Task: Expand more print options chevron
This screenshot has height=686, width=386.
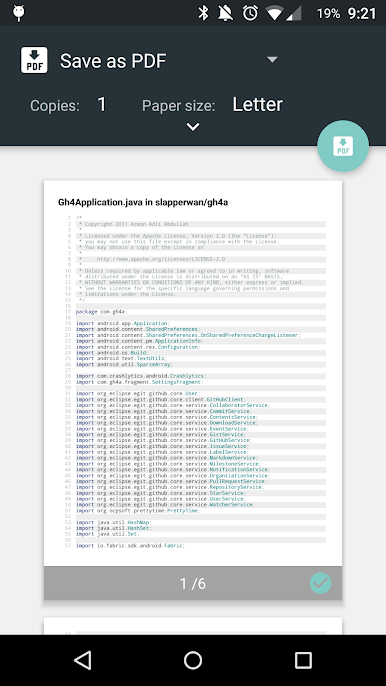Action: point(193,127)
